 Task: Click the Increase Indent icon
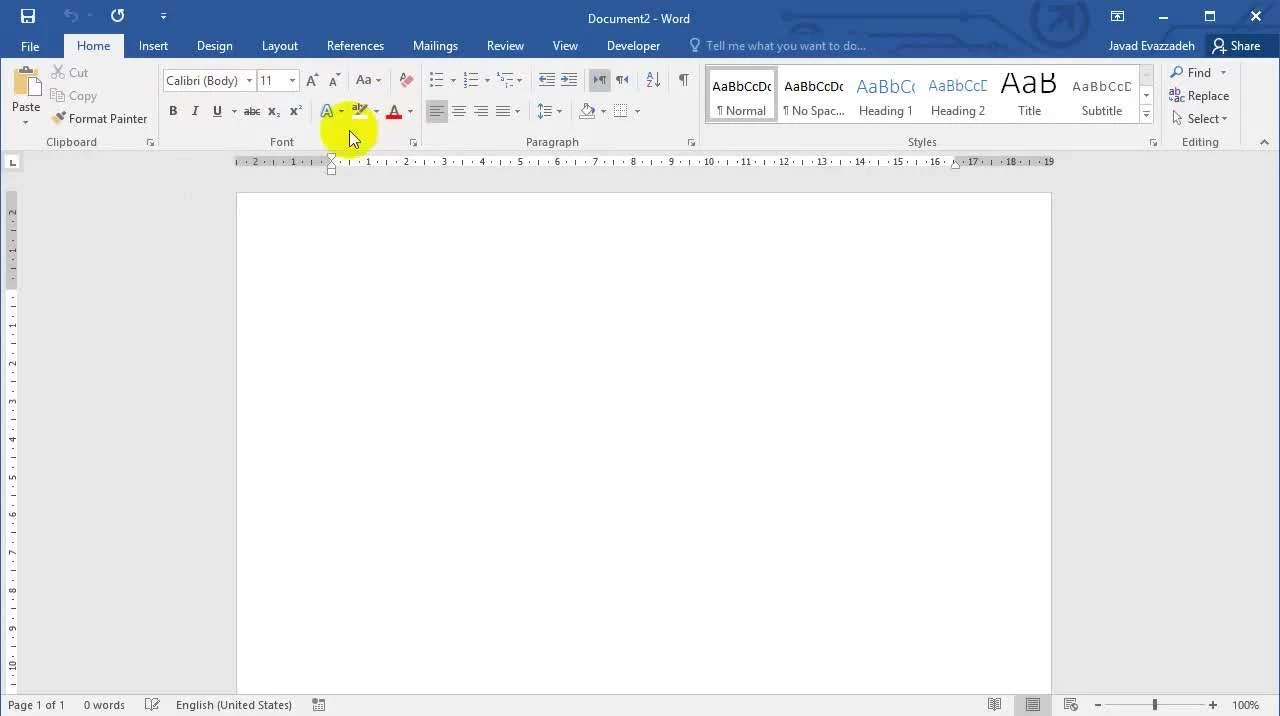[569, 80]
